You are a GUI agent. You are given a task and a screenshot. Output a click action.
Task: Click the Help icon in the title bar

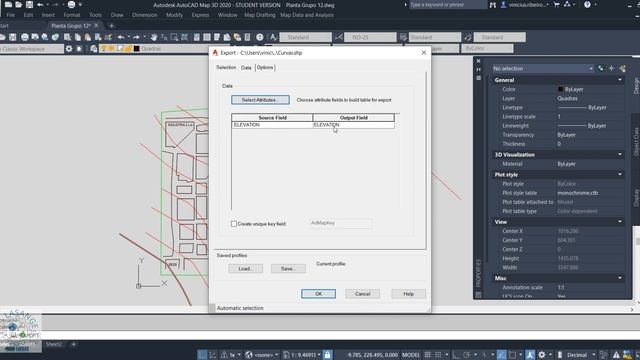point(587,4)
